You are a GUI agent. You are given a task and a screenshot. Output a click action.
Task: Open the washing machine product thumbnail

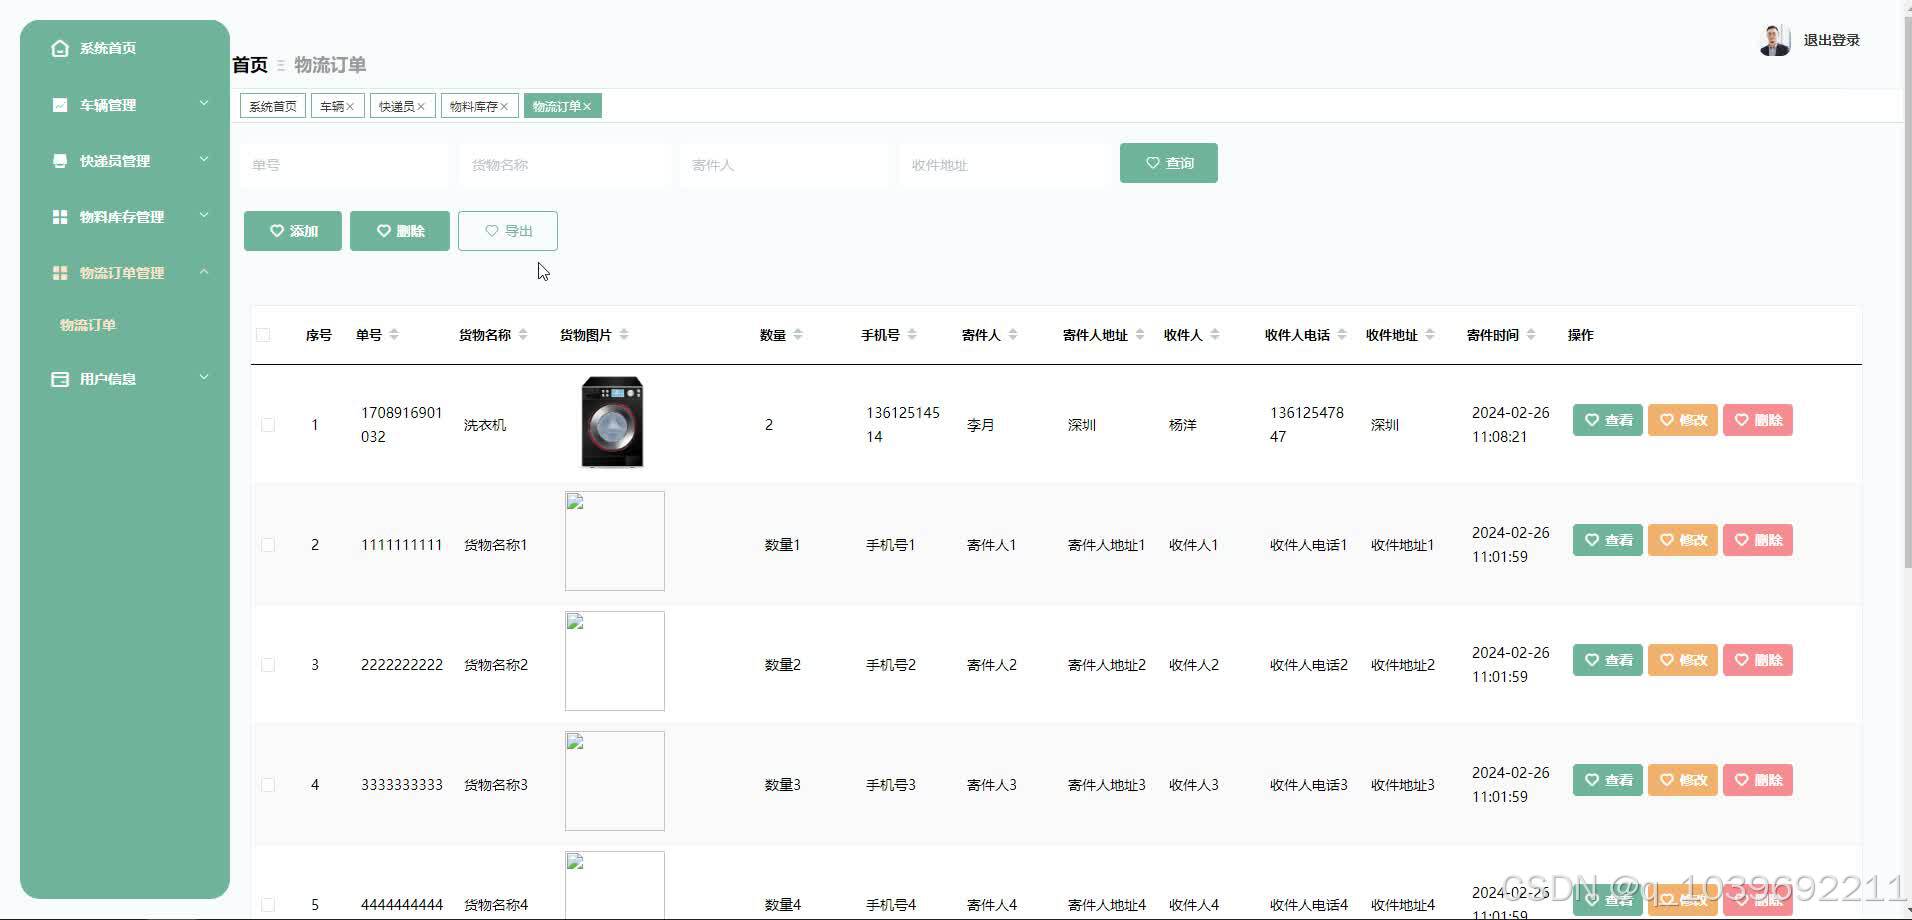pyautogui.click(x=613, y=423)
